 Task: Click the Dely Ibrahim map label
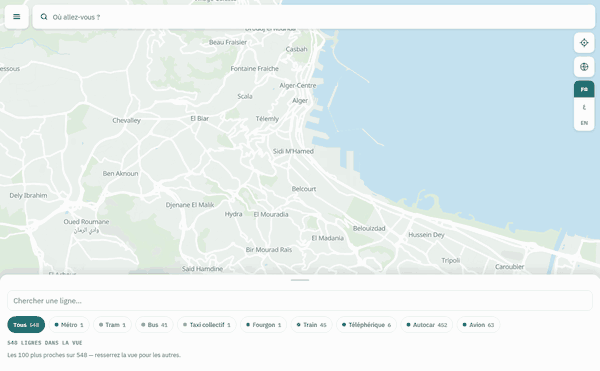tap(28, 195)
